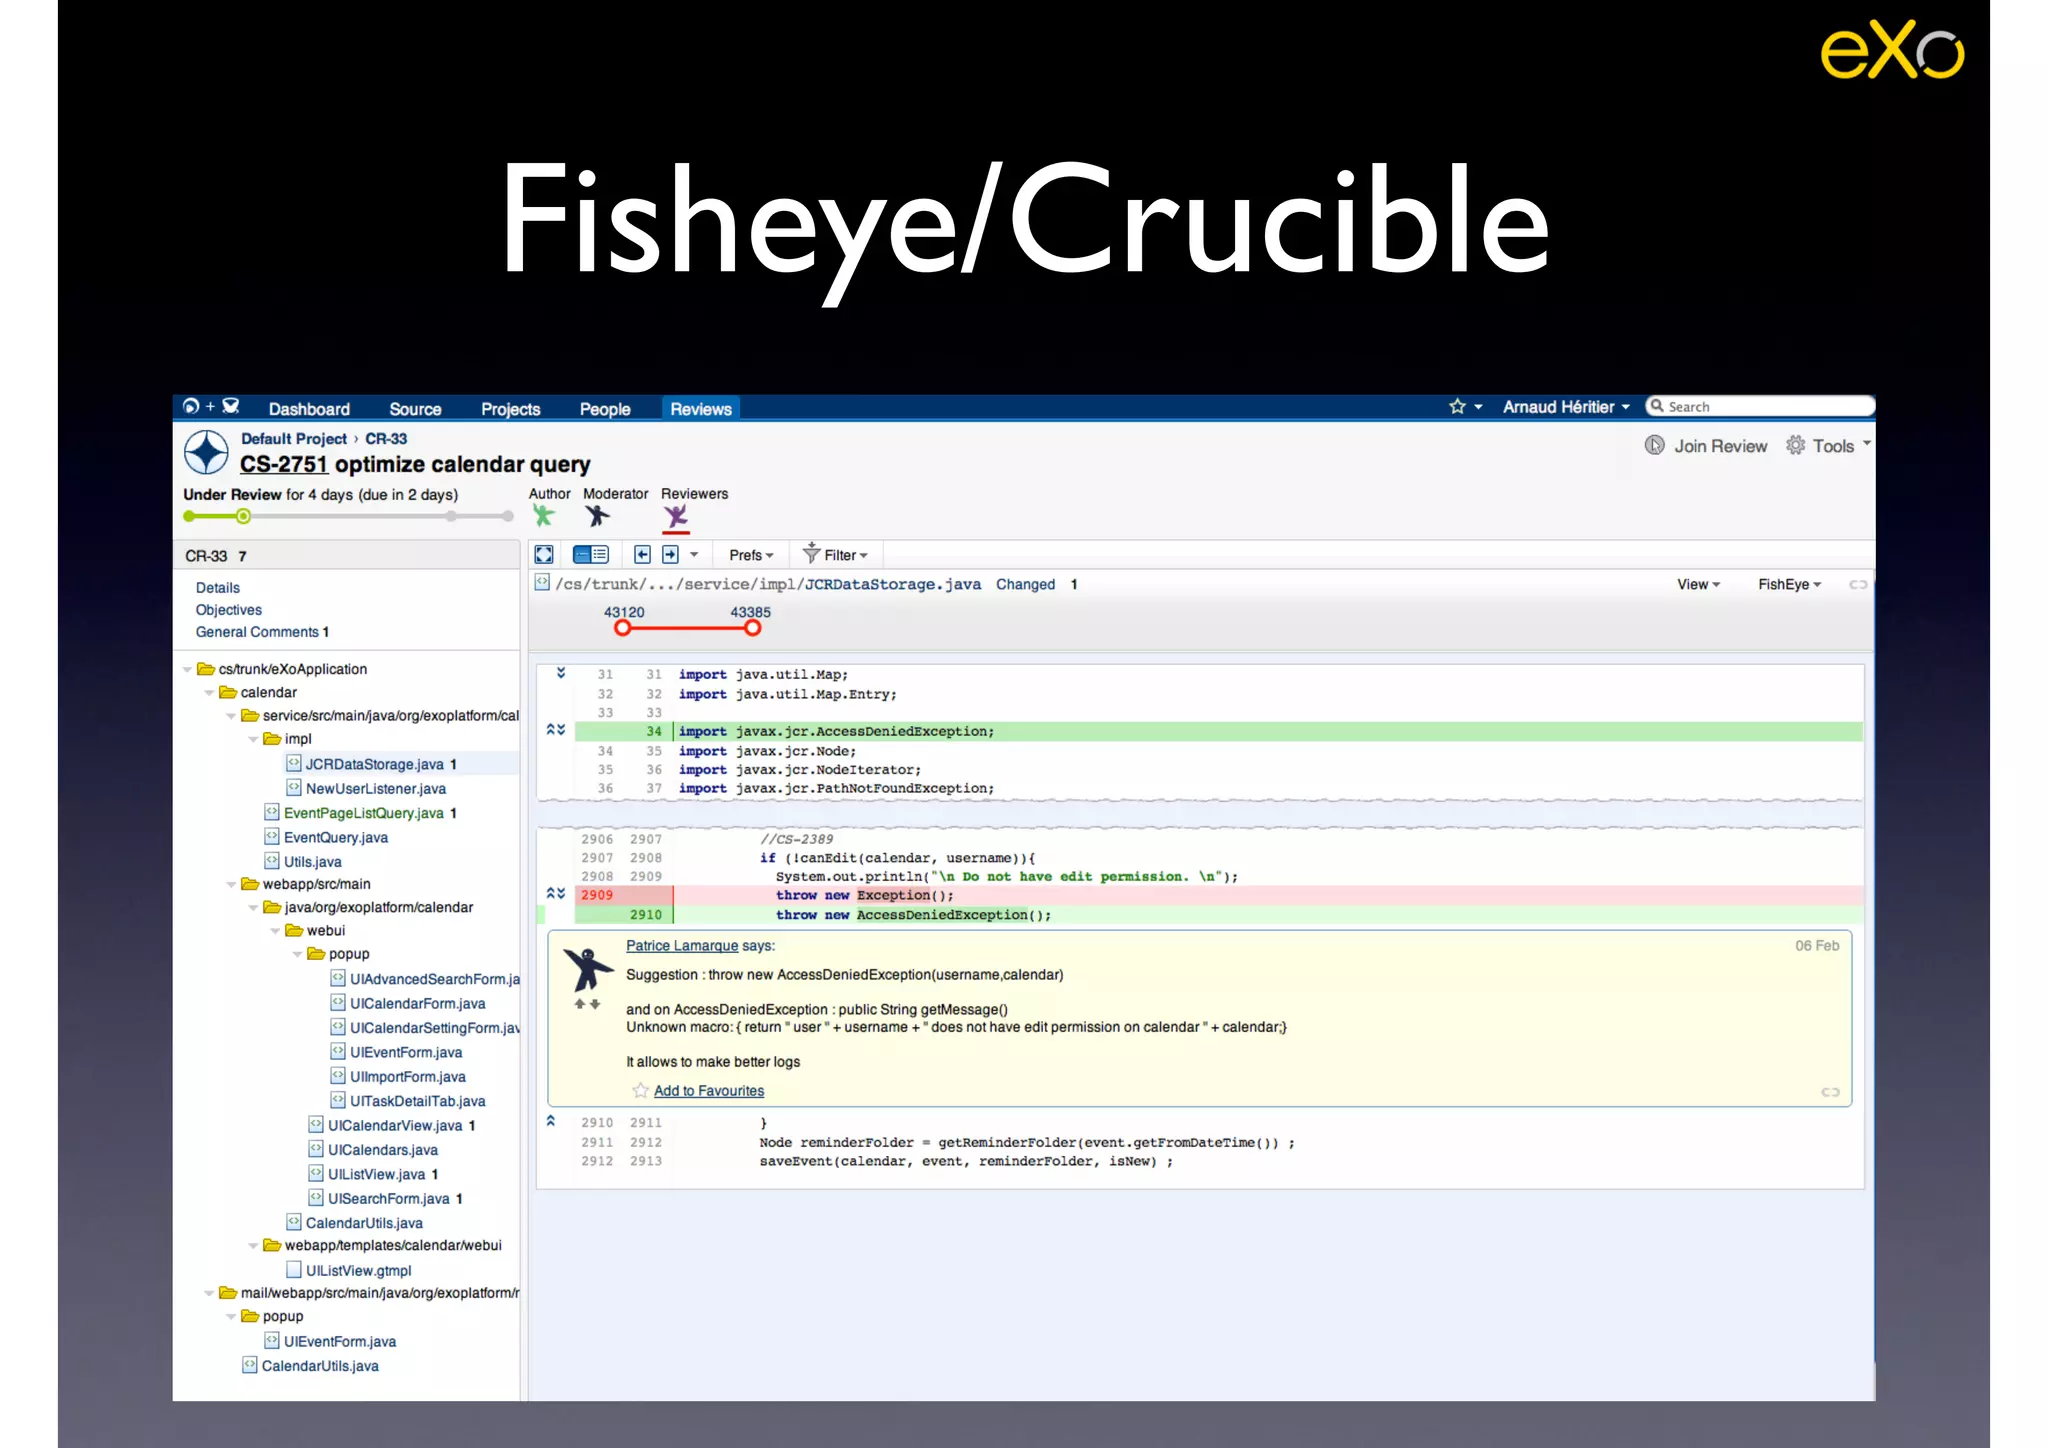The height and width of the screenshot is (1448, 2048).
Task: Collapse the webapp/src/main folder
Action: pos(231,885)
